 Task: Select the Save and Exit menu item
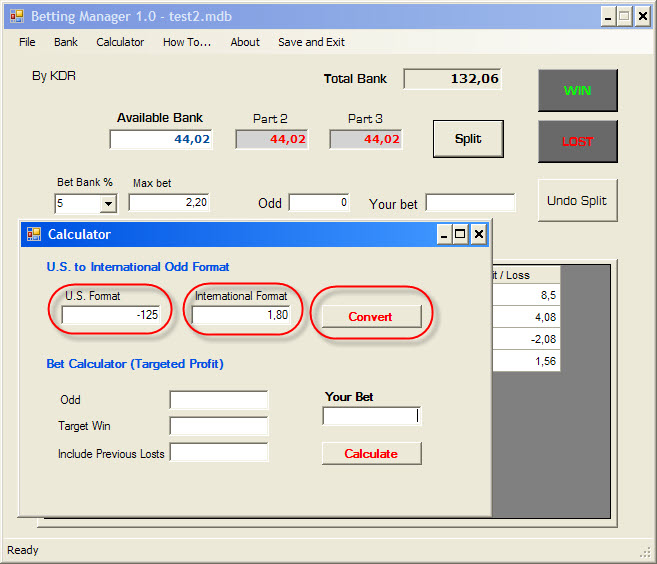[311, 42]
